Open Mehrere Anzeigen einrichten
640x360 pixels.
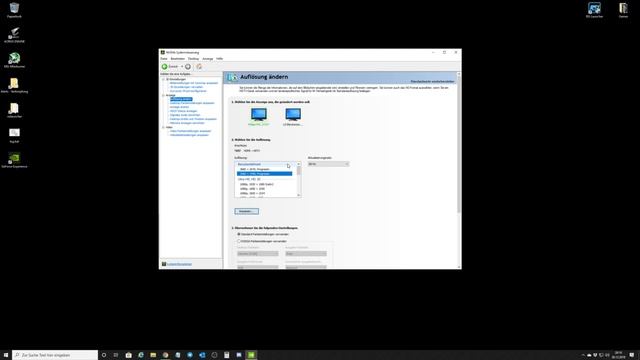coord(187,123)
